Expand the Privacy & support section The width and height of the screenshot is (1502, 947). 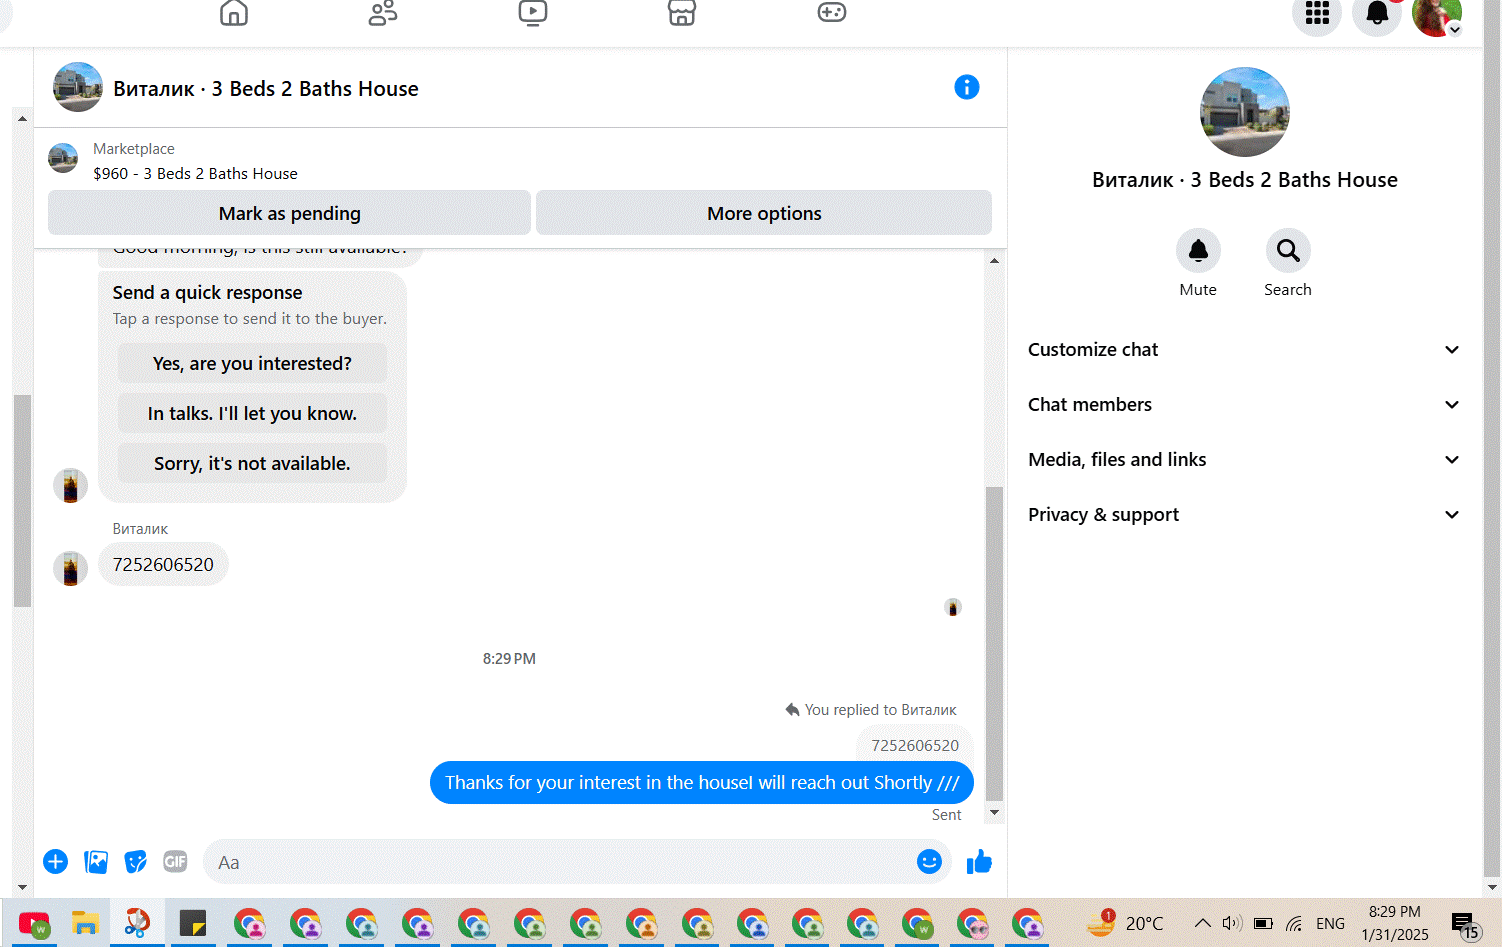pyautogui.click(x=1244, y=514)
